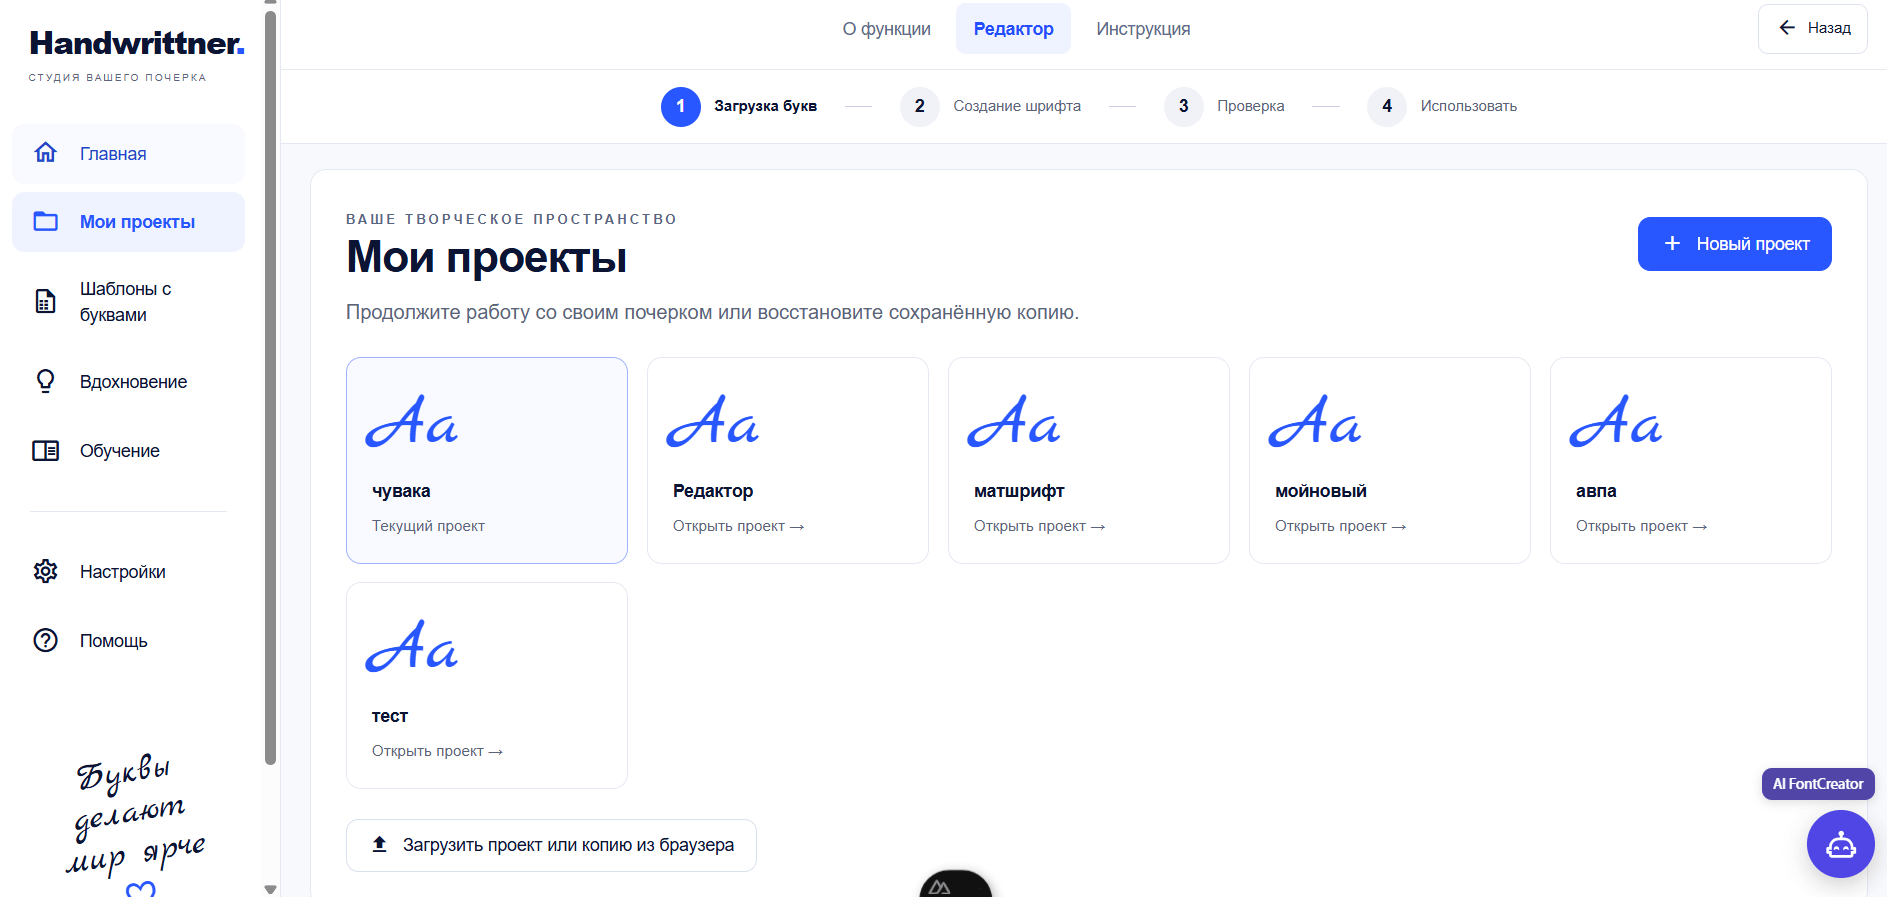The width and height of the screenshot is (1887, 897).
Task: Click the Мои проекты page heading
Action: point(486,257)
